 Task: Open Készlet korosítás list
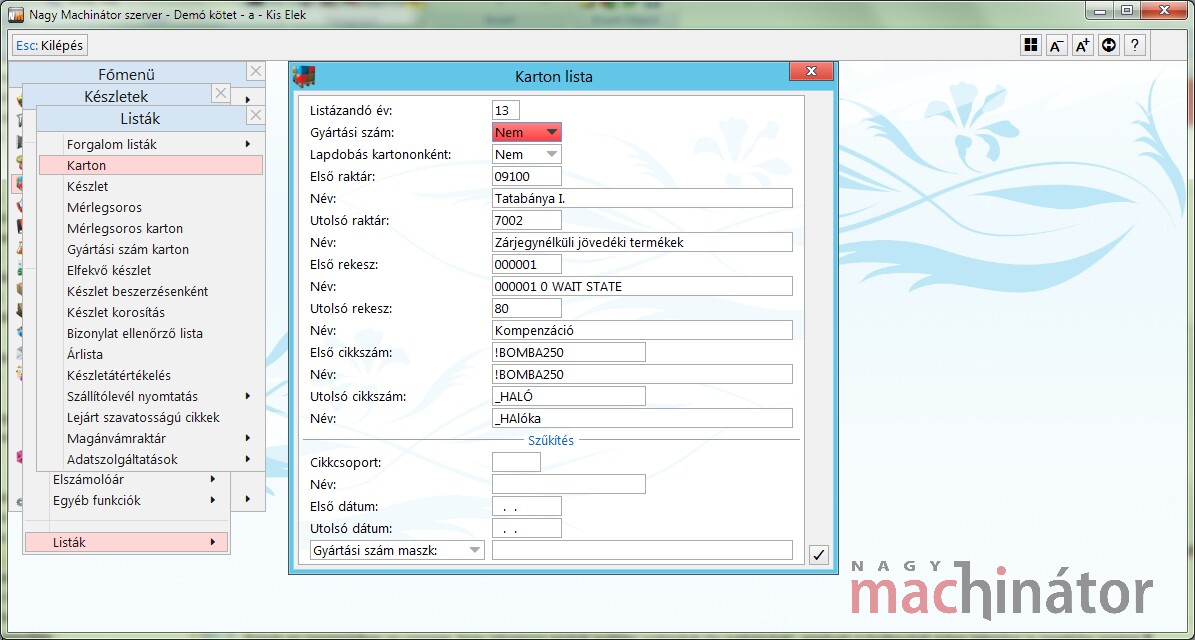151,312
